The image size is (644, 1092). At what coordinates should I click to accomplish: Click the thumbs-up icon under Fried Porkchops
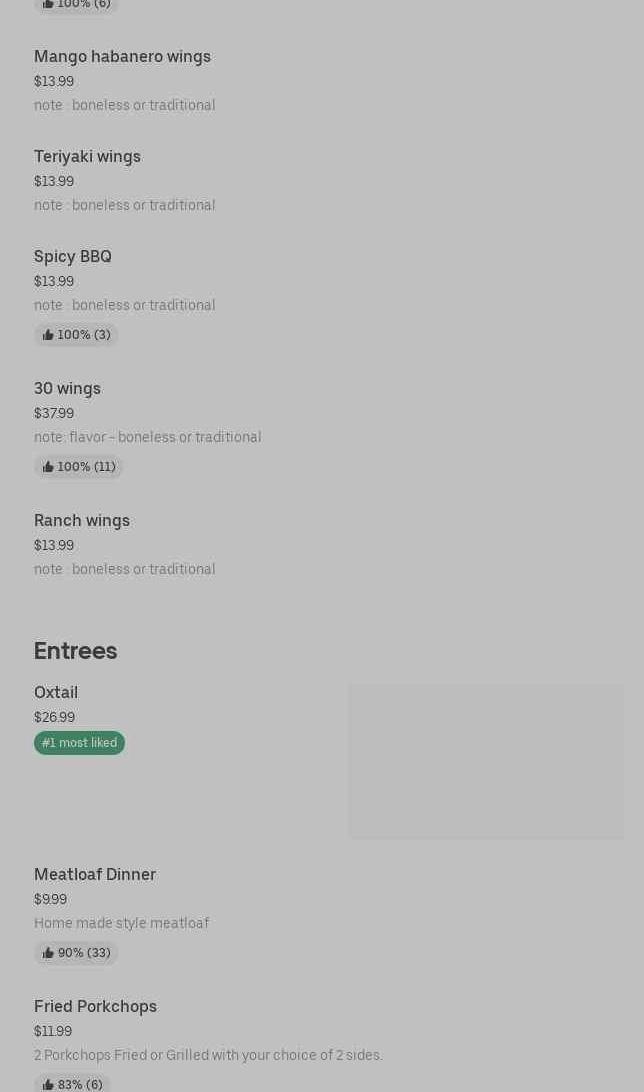(48, 1084)
